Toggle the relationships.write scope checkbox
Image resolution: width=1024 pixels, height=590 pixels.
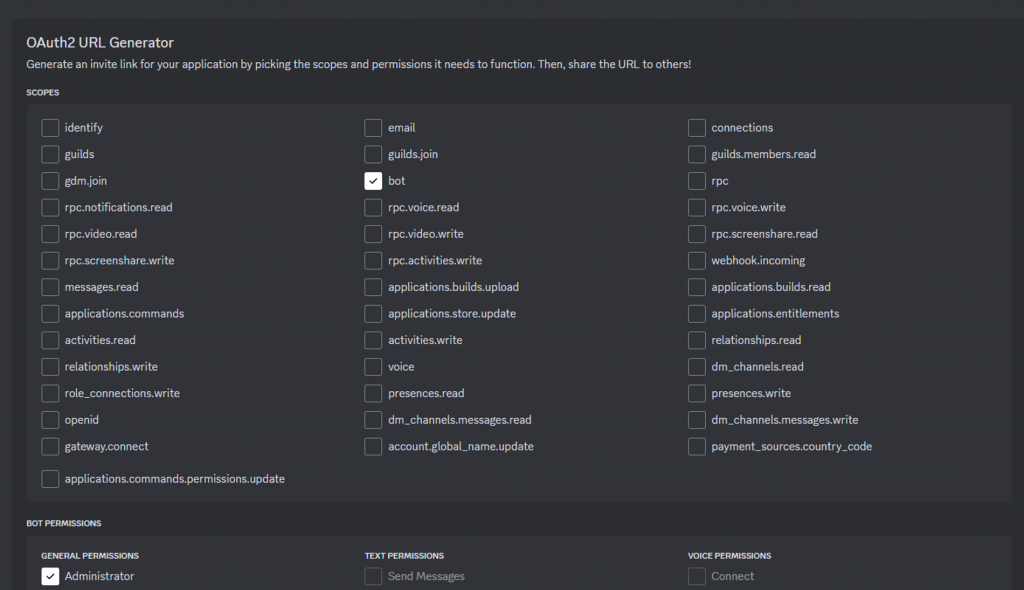[50, 367]
